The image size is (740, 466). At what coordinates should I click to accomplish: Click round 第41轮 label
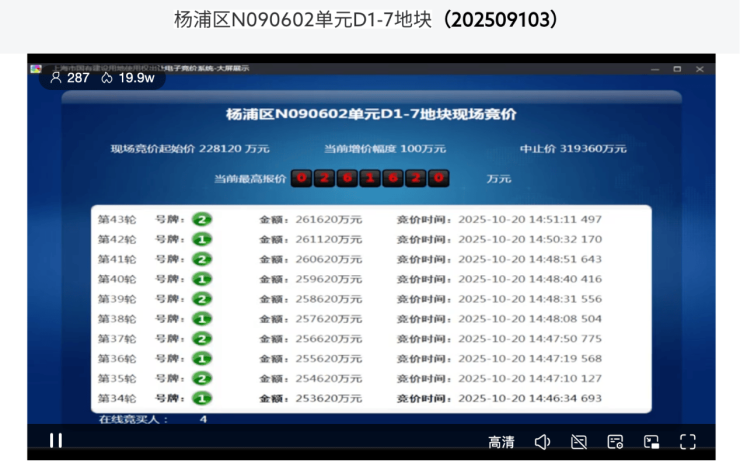(x=117, y=259)
